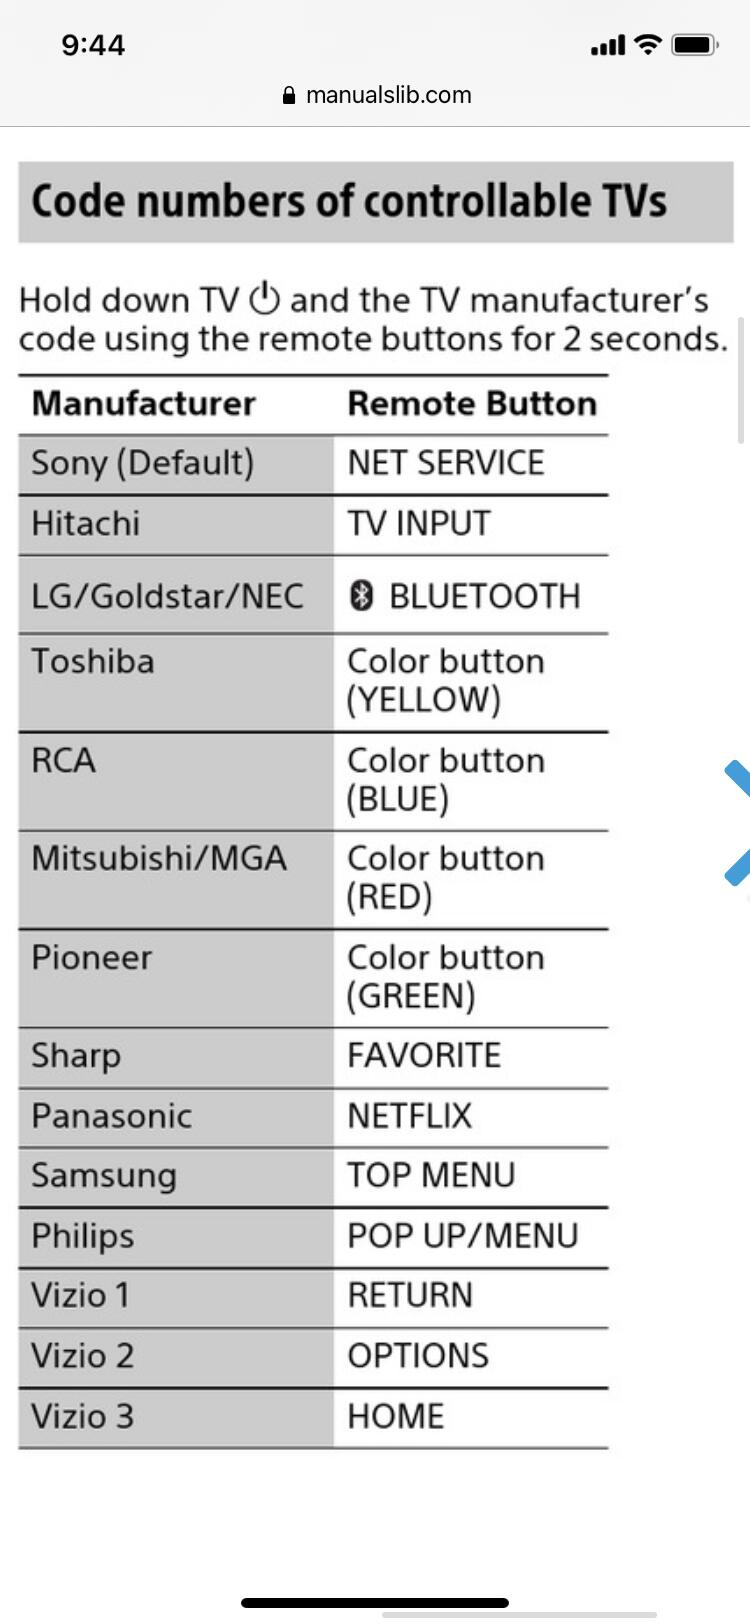
Task: Tap the Wi-Fi status icon
Action: coord(648,44)
